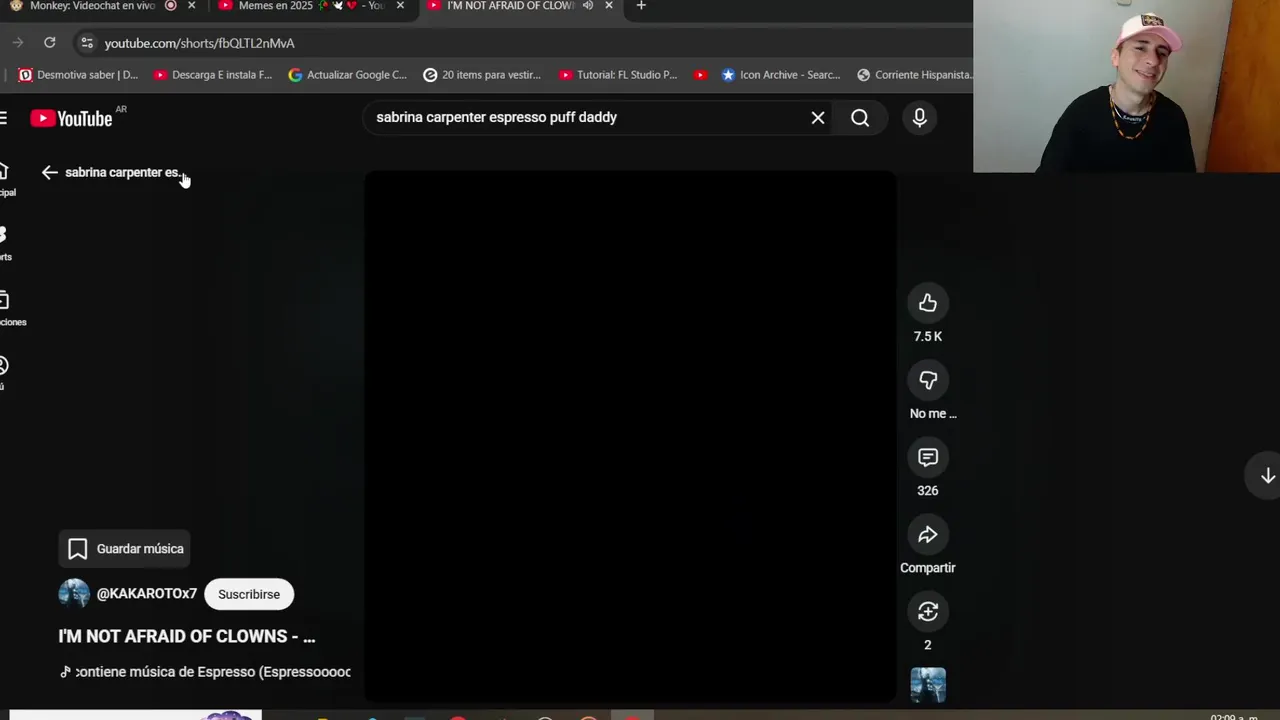Reload the page in browser toolbar
This screenshot has height=720, width=1280.
point(50,42)
